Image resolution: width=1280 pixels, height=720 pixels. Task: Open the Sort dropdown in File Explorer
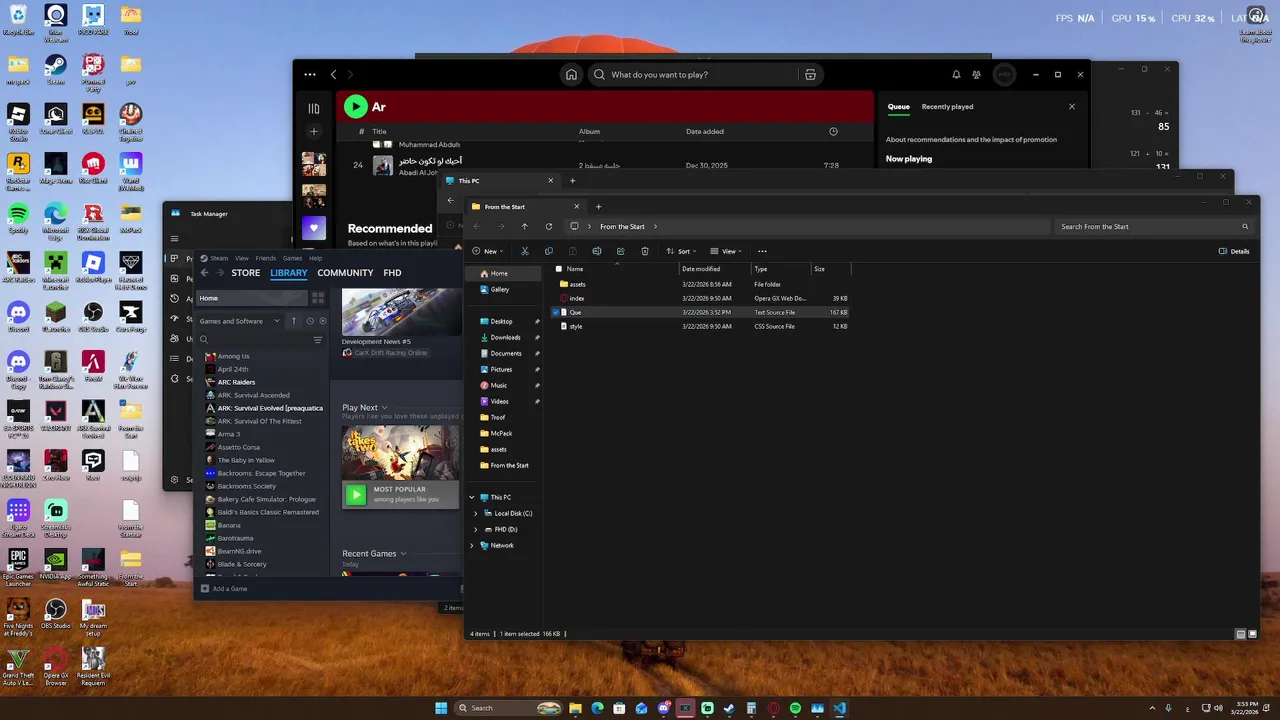tap(681, 251)
